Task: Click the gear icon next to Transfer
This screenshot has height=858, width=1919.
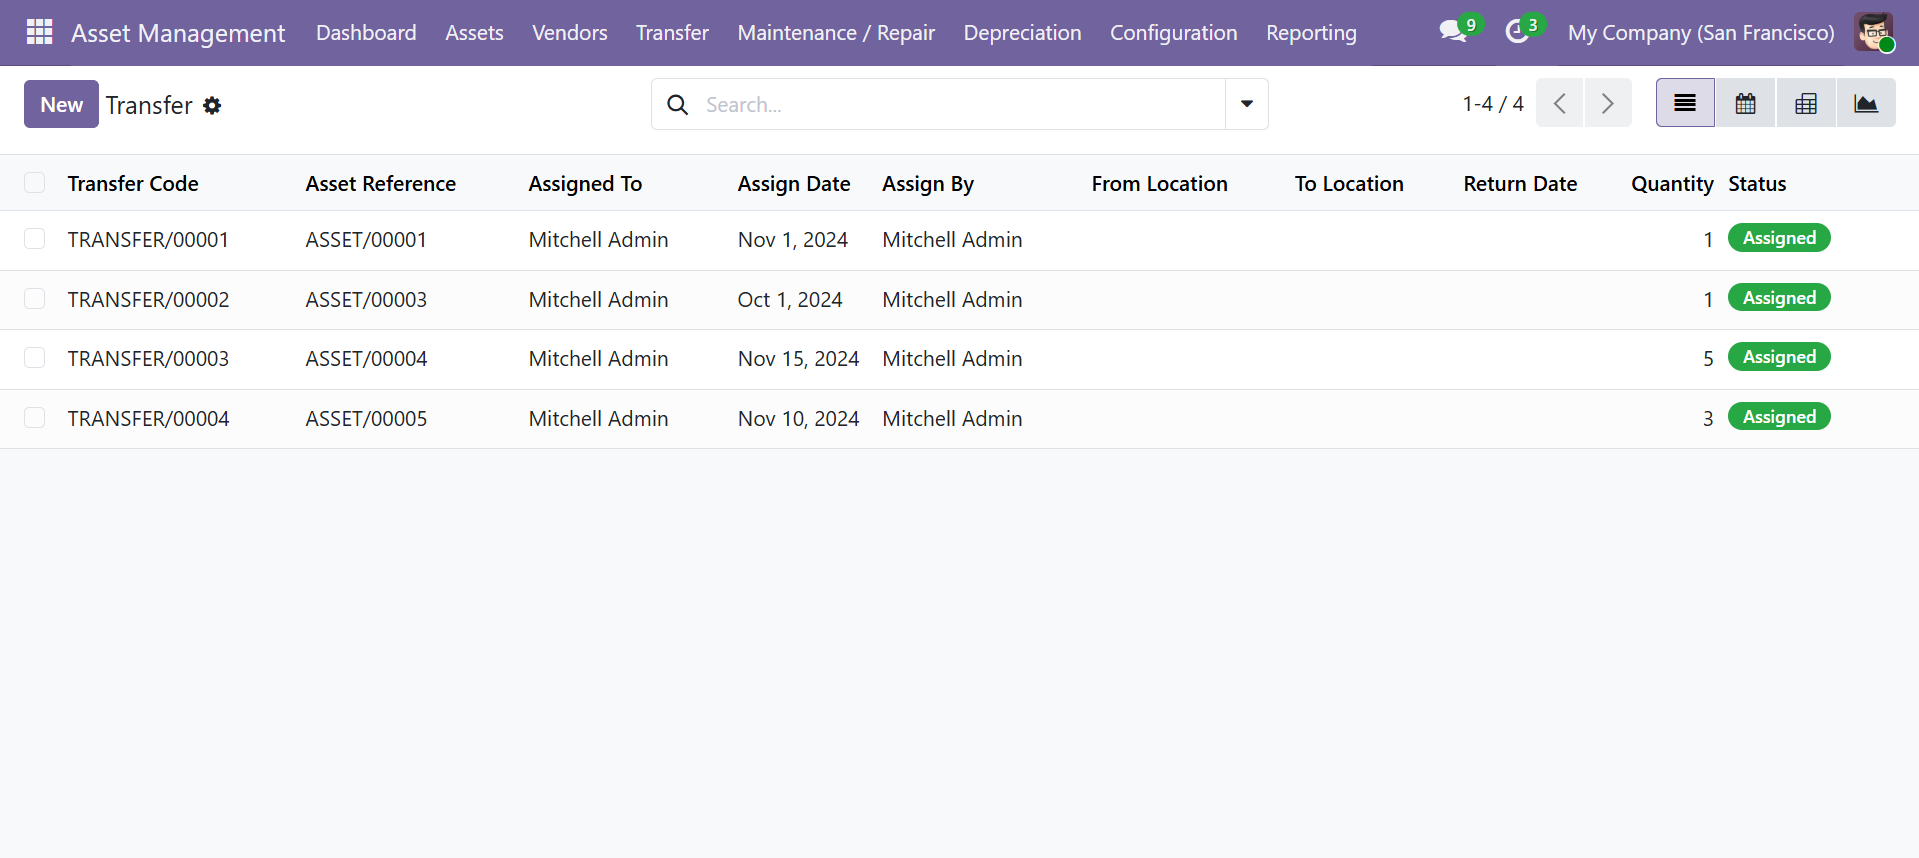Action: [212, 105]
